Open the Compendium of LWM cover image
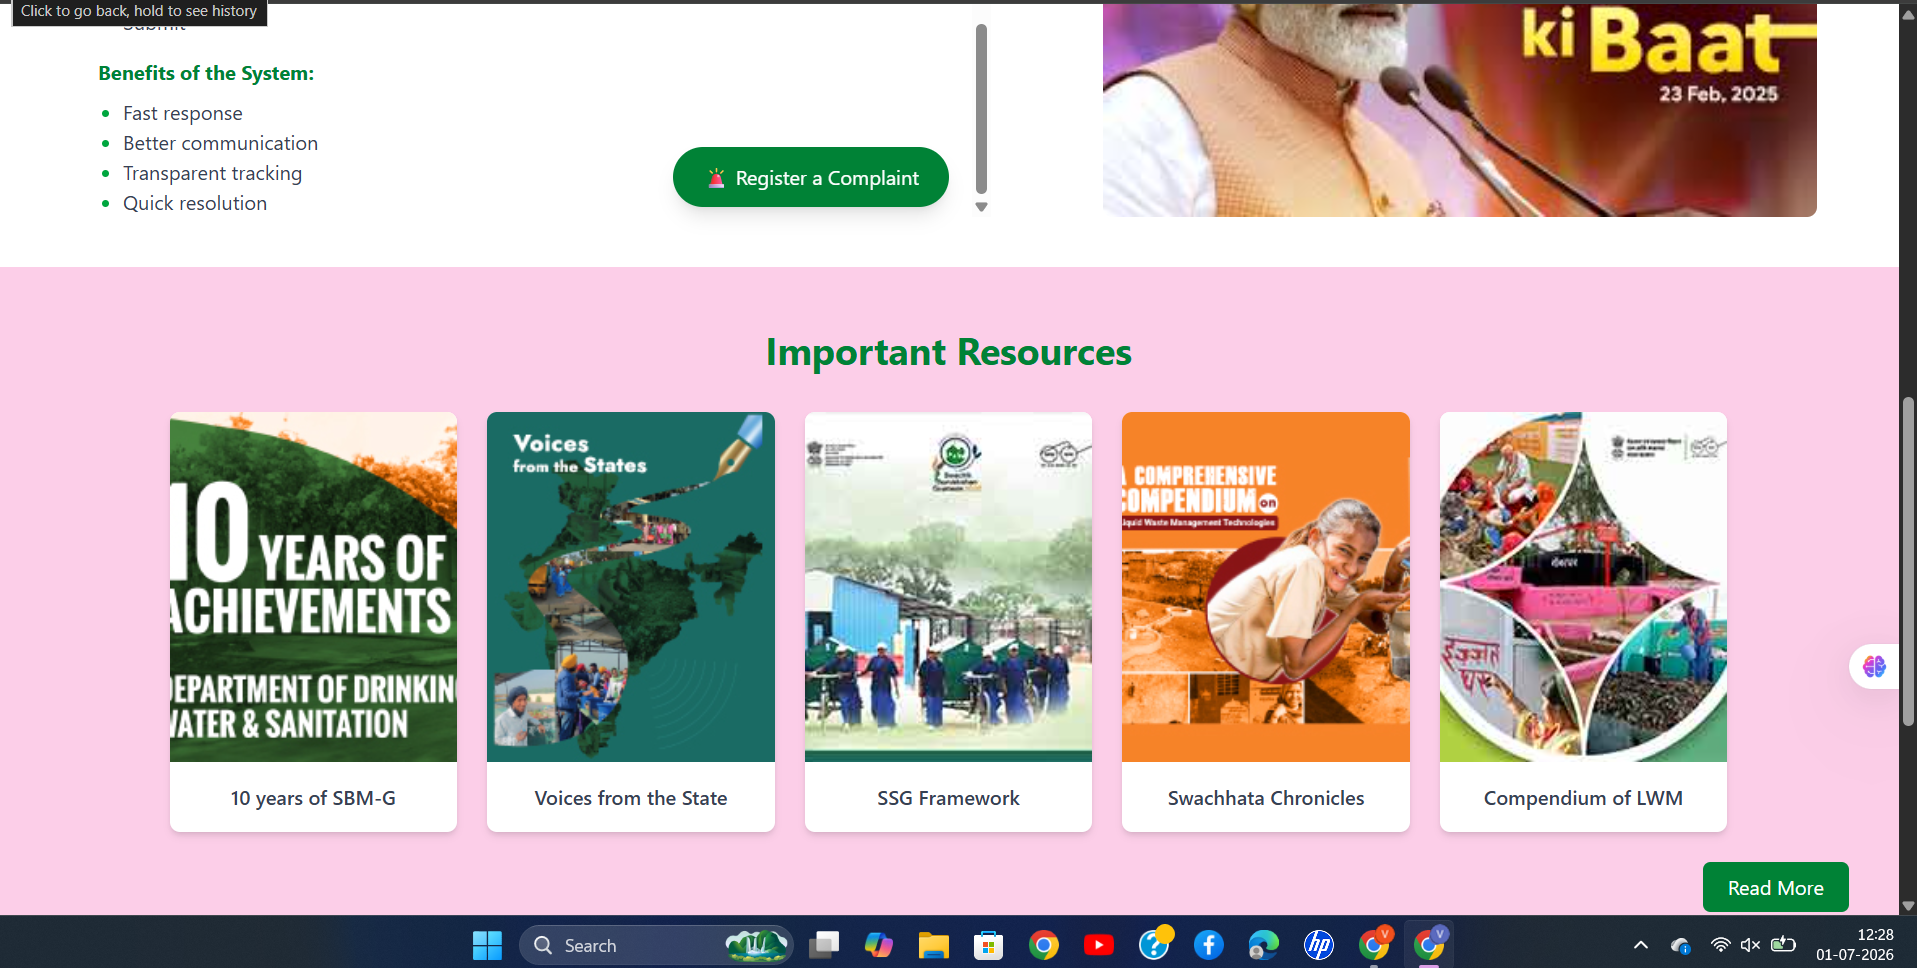This screenshot has width=1917, height=968. click(x=1583, y=587)
